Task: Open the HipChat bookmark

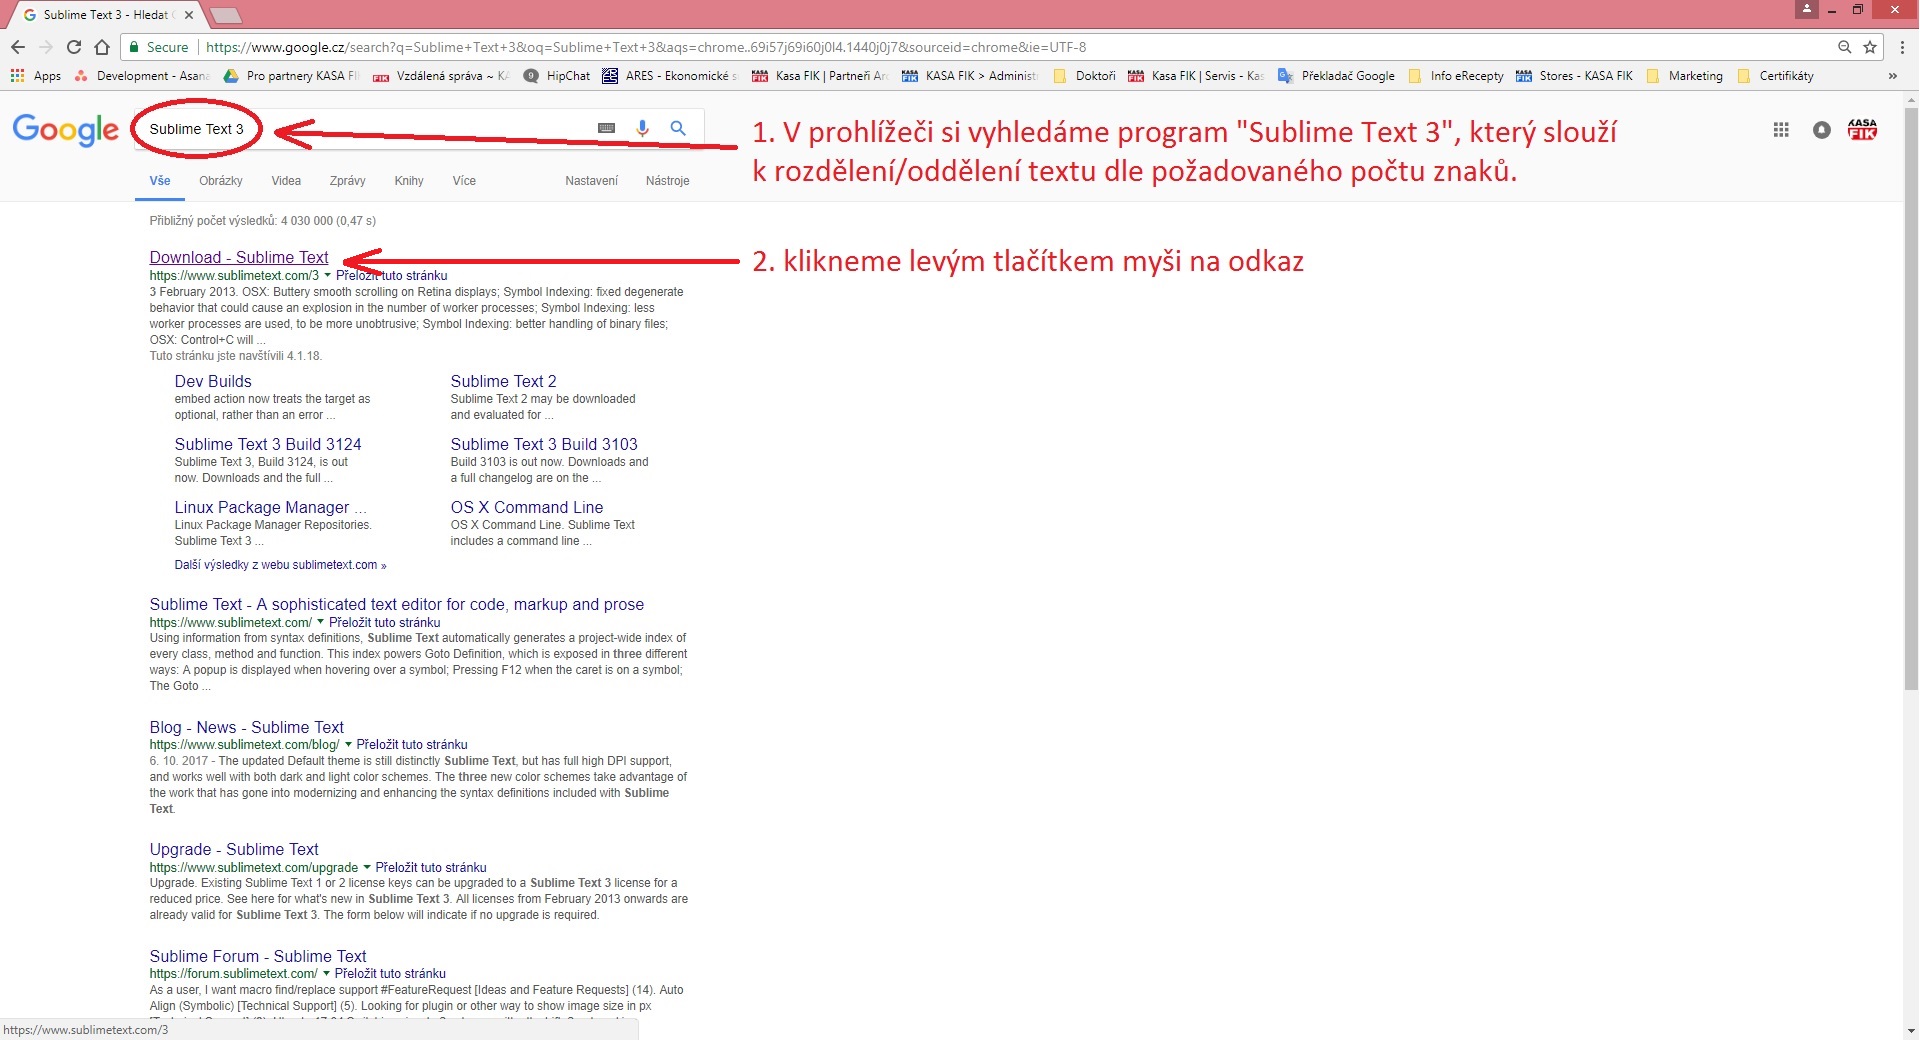Action: pyautogui.click(x=557, y=76)
